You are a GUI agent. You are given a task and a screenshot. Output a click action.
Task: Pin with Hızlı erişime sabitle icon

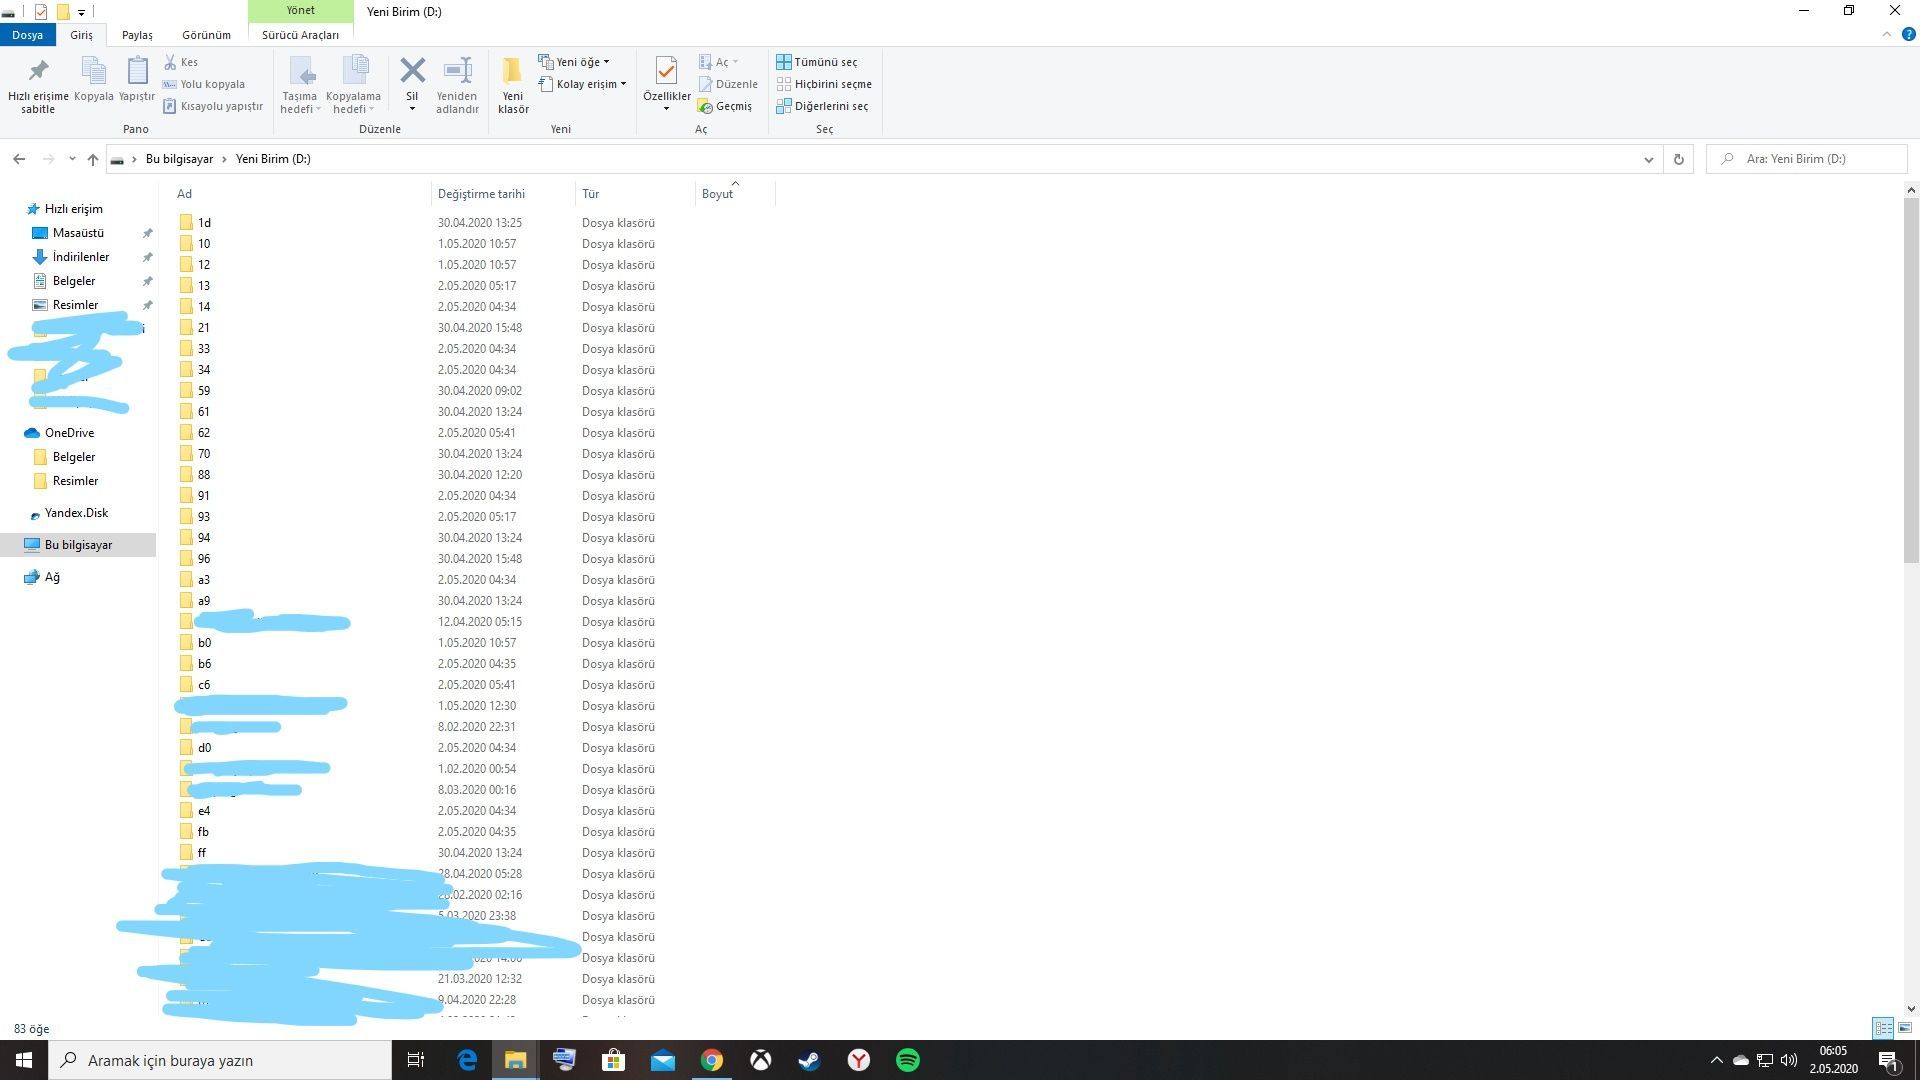pos(38,72)
